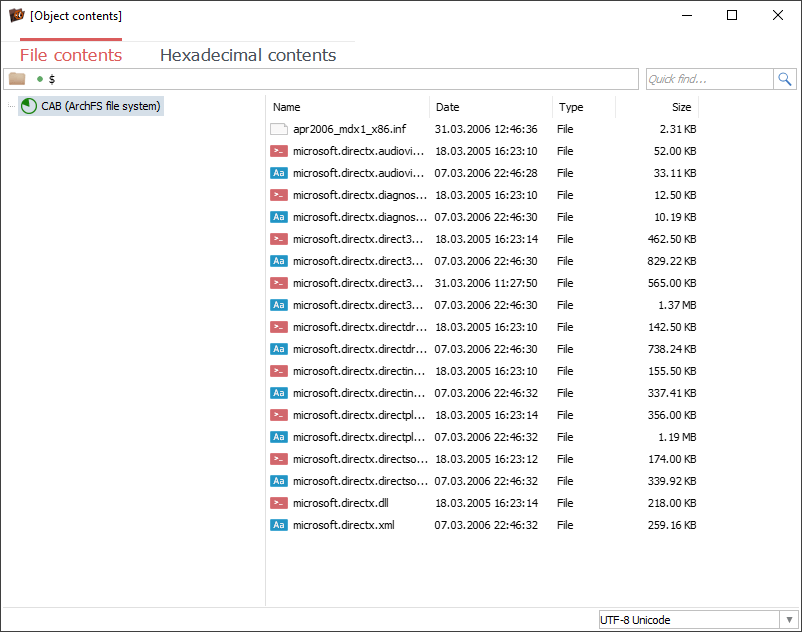Select the file name microsoft.directx.dll
This screenshot has height=632, width=802.
[341, 503]
